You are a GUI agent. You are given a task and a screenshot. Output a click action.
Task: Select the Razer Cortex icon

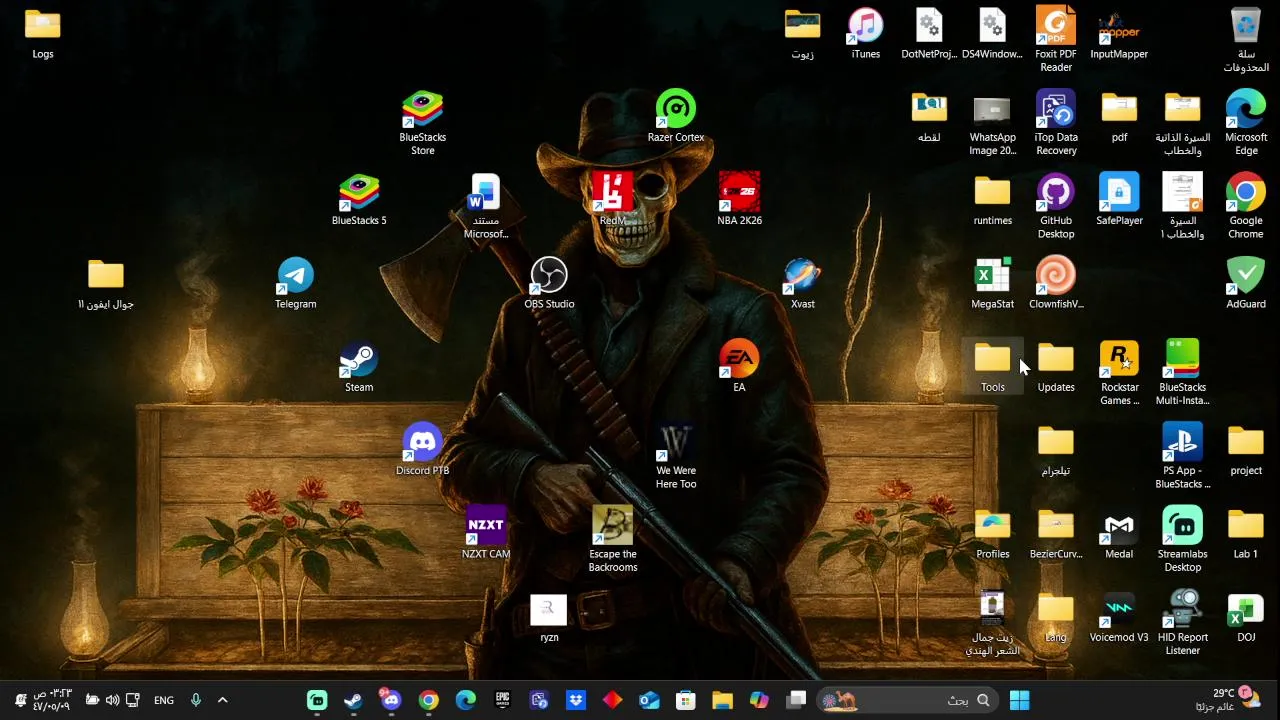(676, 117)
